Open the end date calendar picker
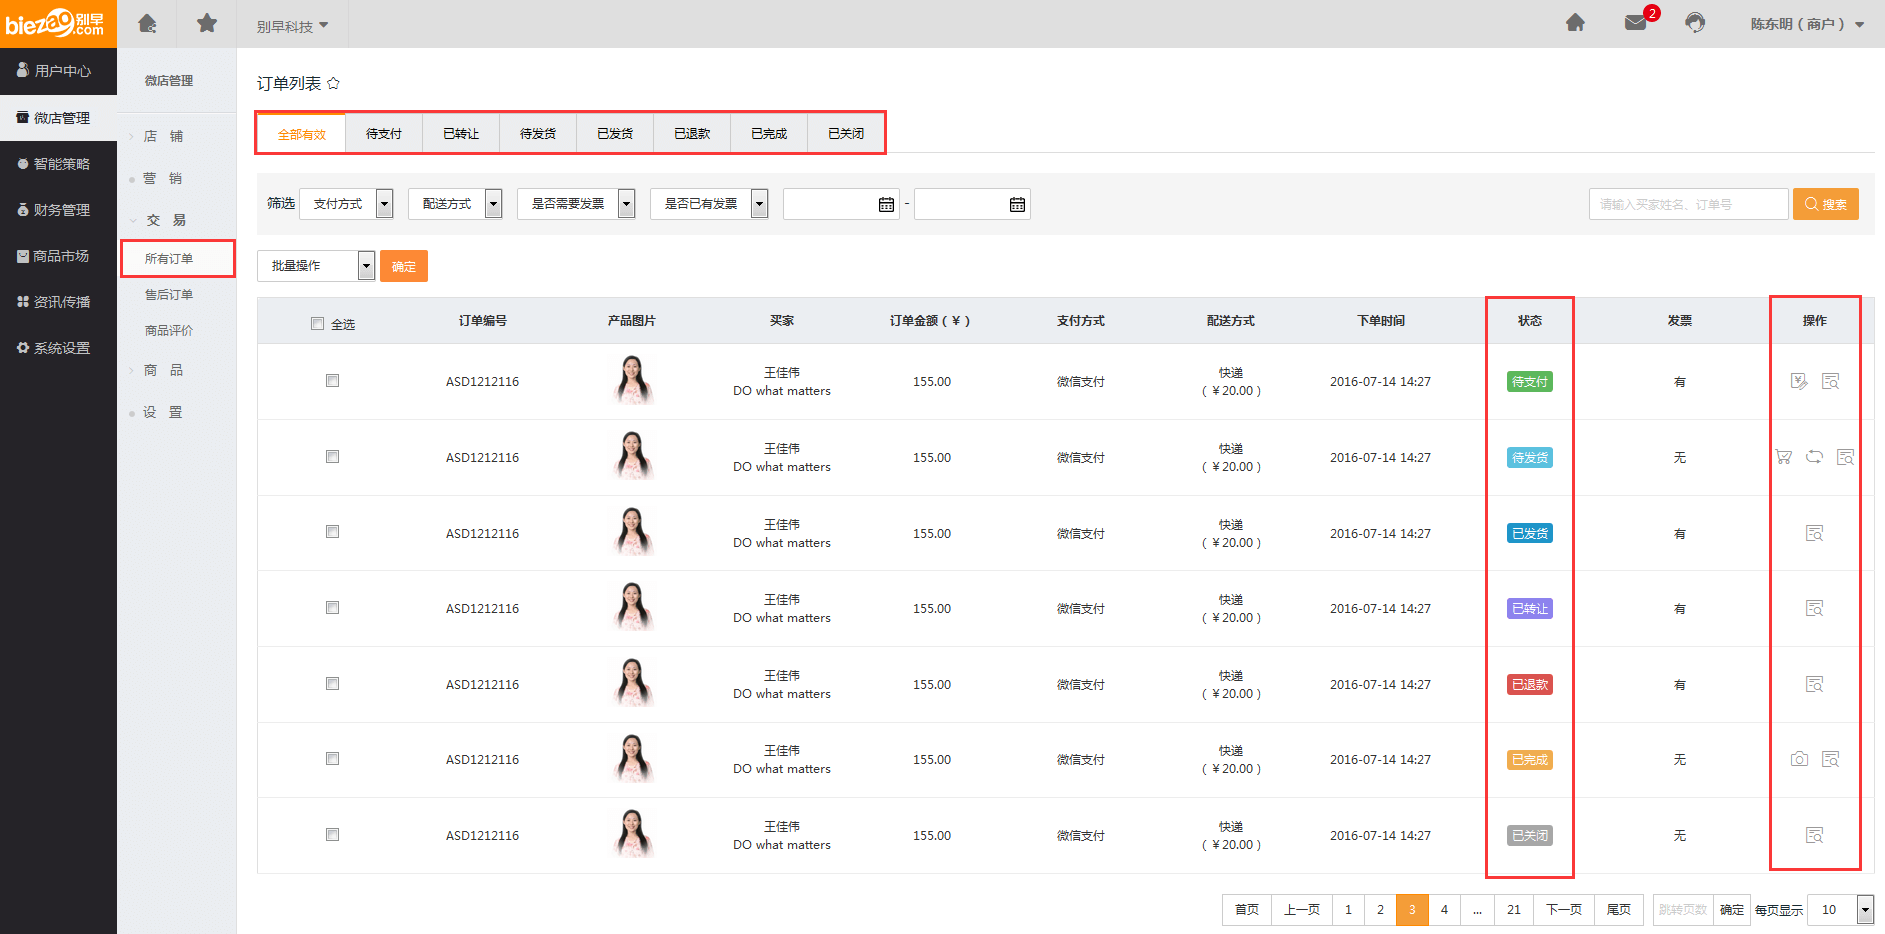The height and width of the screenshot is (934, 1885). tap(1017, 204)
